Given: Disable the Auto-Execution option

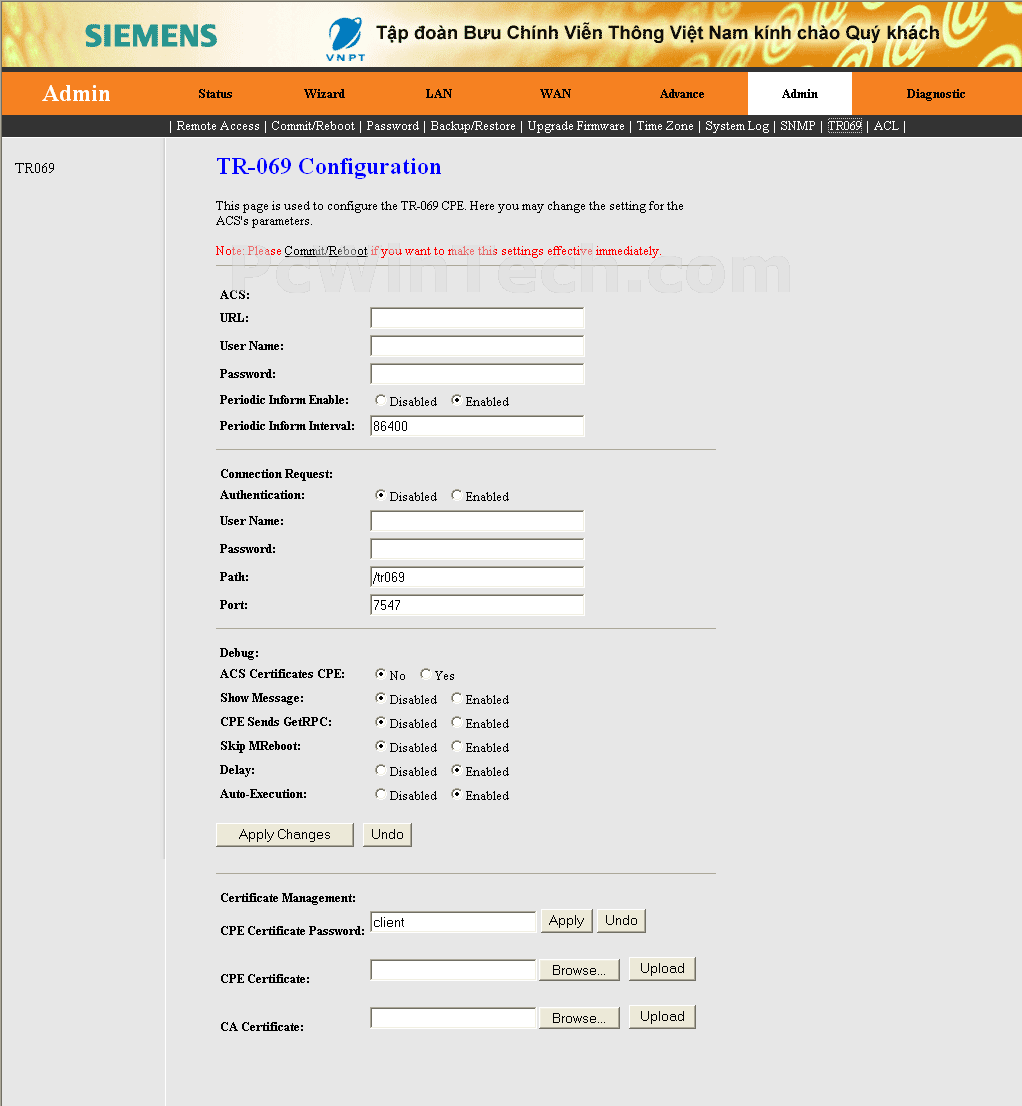Looking at the screenshot, I should (381, 794).
